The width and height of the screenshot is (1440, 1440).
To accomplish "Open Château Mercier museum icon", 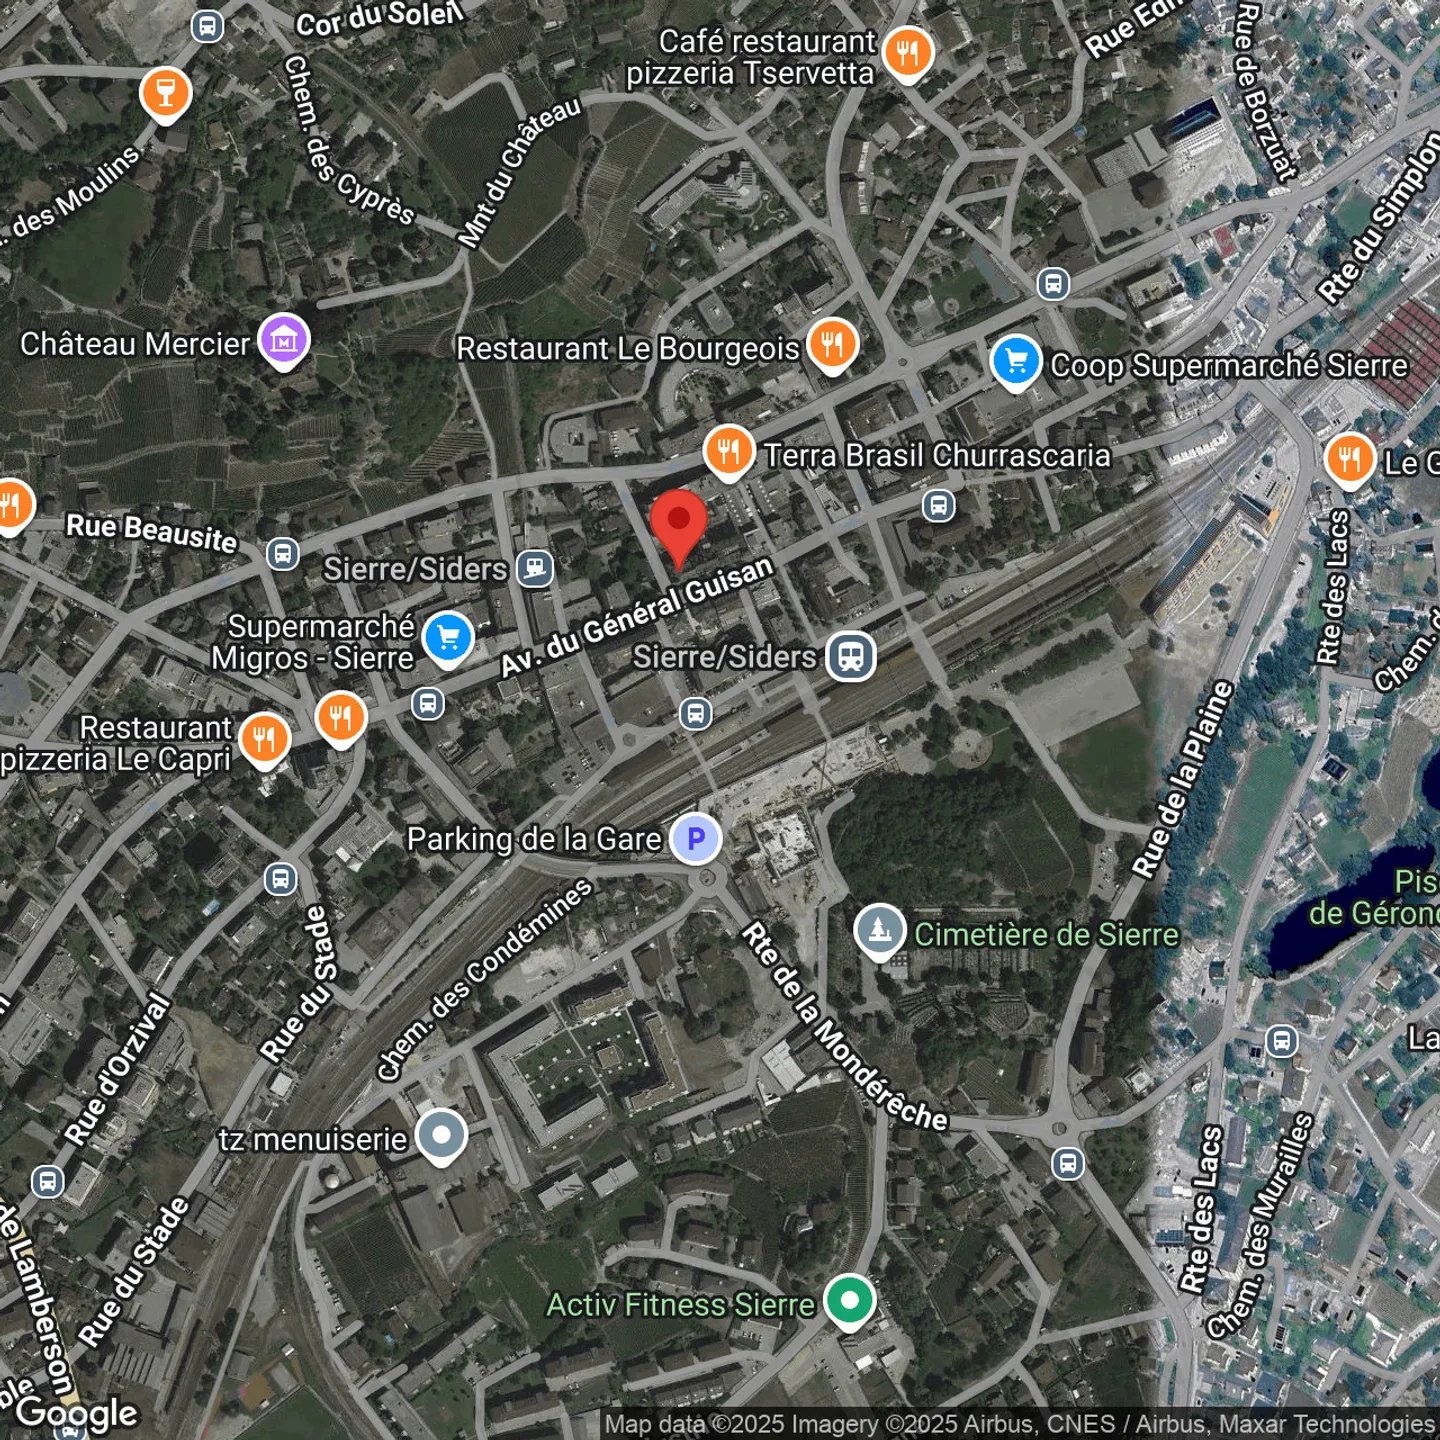I will coord(284,340).
